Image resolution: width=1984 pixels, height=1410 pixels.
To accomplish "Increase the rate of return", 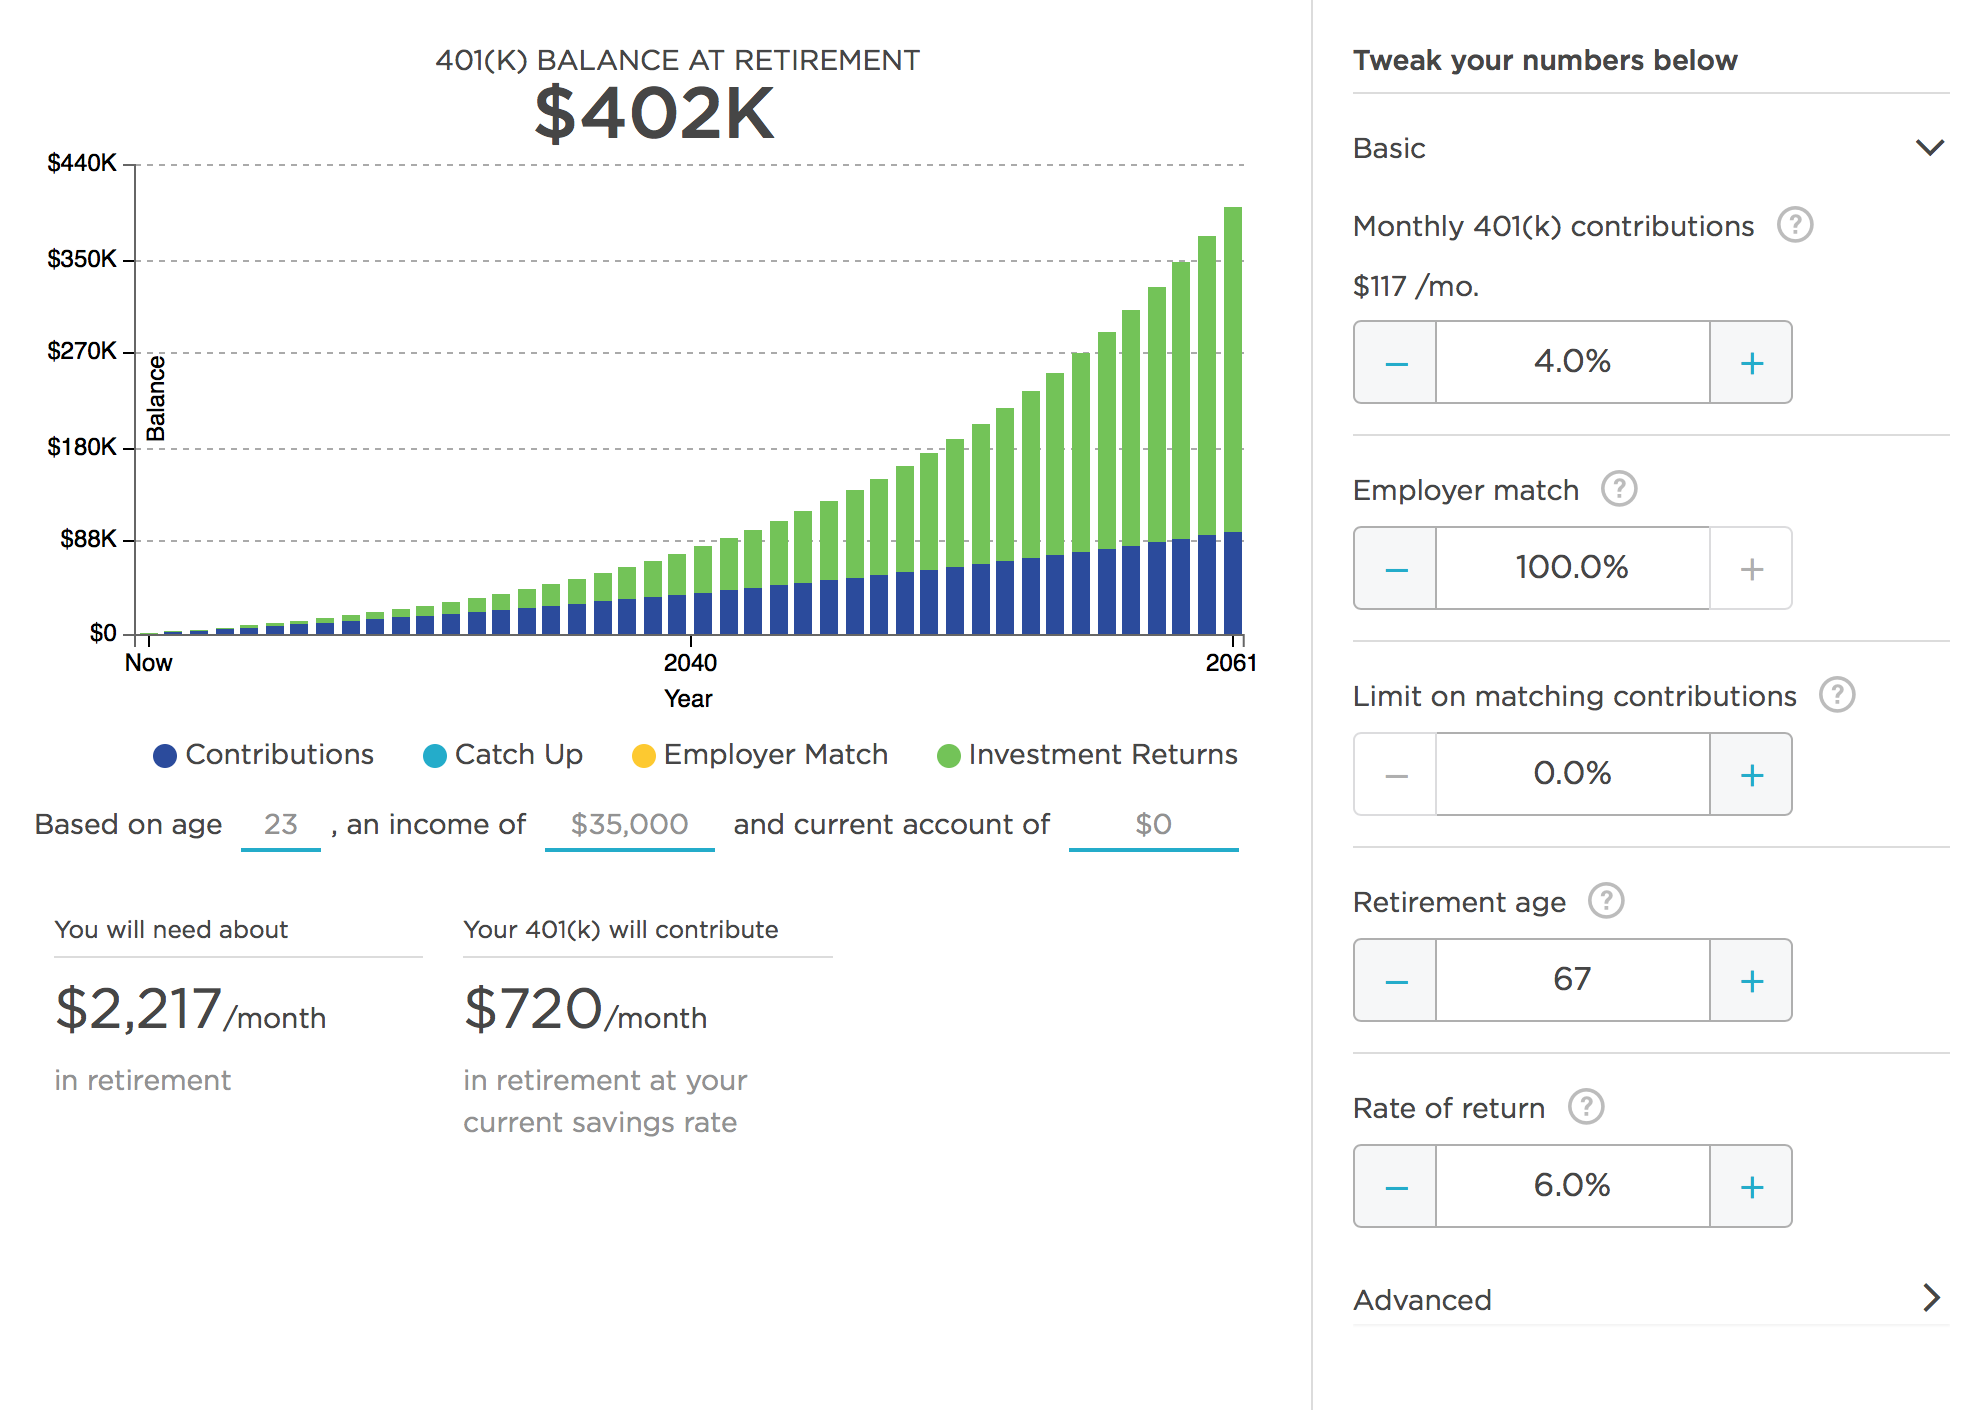I will 1750,1187.
